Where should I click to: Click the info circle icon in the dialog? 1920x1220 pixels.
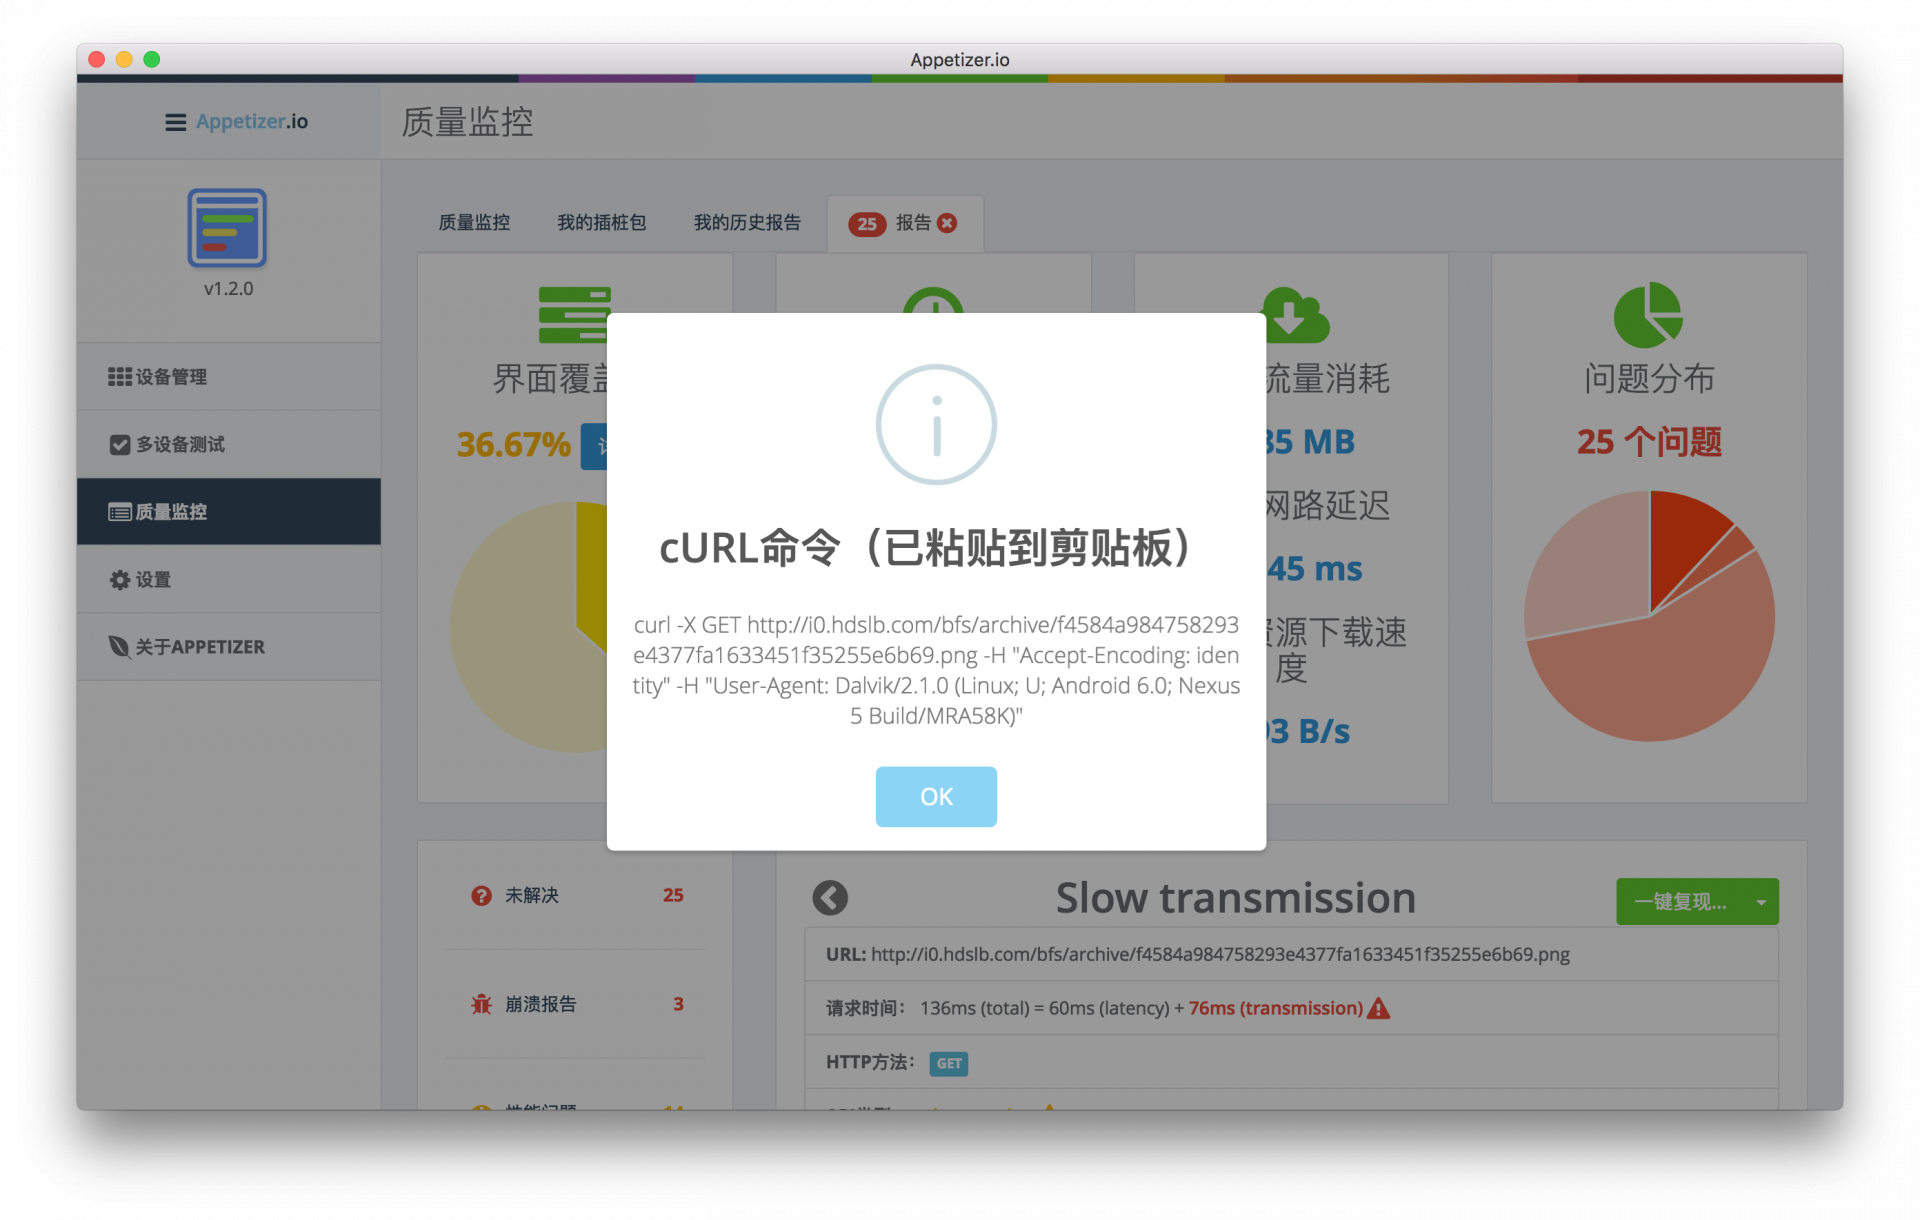pyautogui.click(x=935, y=424)
